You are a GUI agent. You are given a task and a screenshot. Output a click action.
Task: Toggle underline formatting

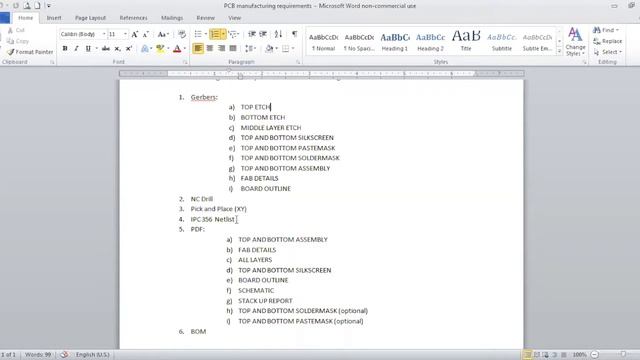pos(88,49)
